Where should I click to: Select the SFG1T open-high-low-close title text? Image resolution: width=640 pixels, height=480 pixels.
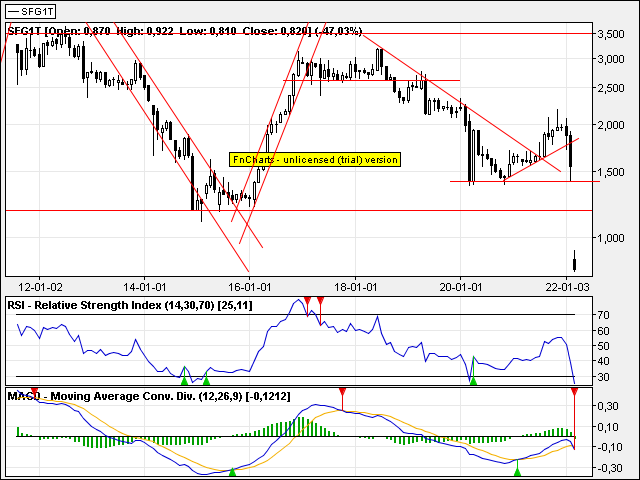coord(185,31)
